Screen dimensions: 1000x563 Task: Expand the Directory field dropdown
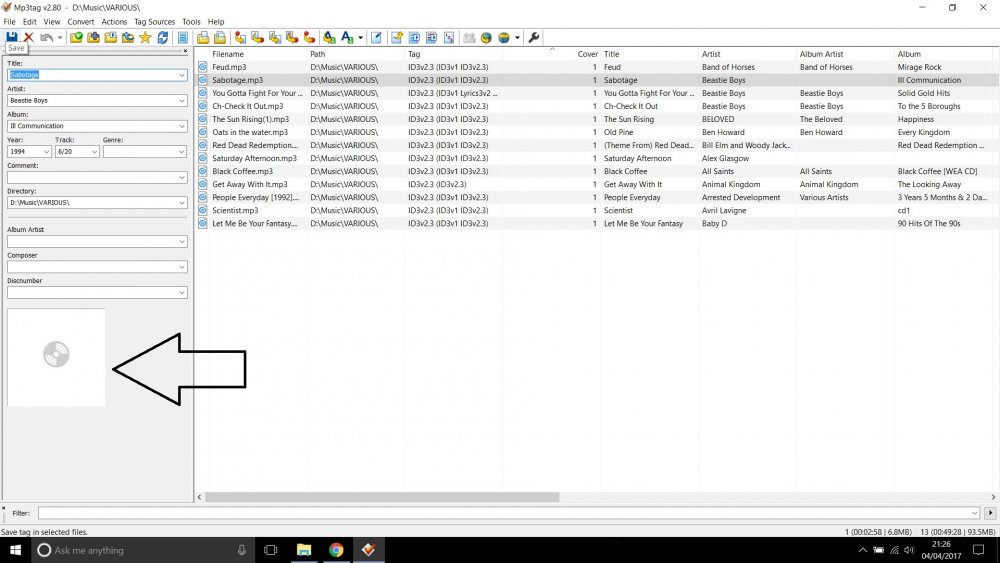182,202
